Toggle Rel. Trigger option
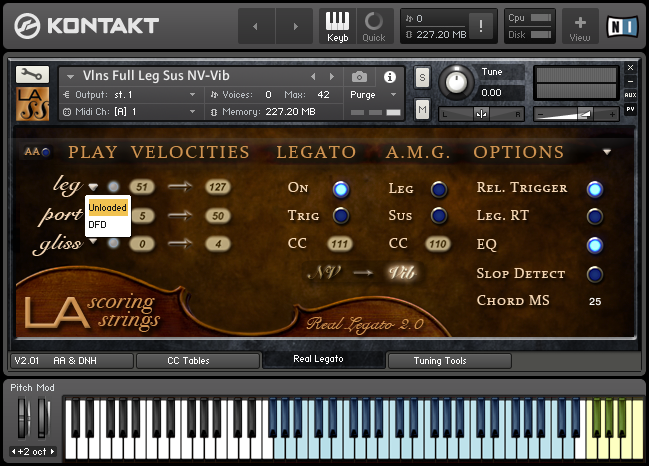 tap(595, 189)
